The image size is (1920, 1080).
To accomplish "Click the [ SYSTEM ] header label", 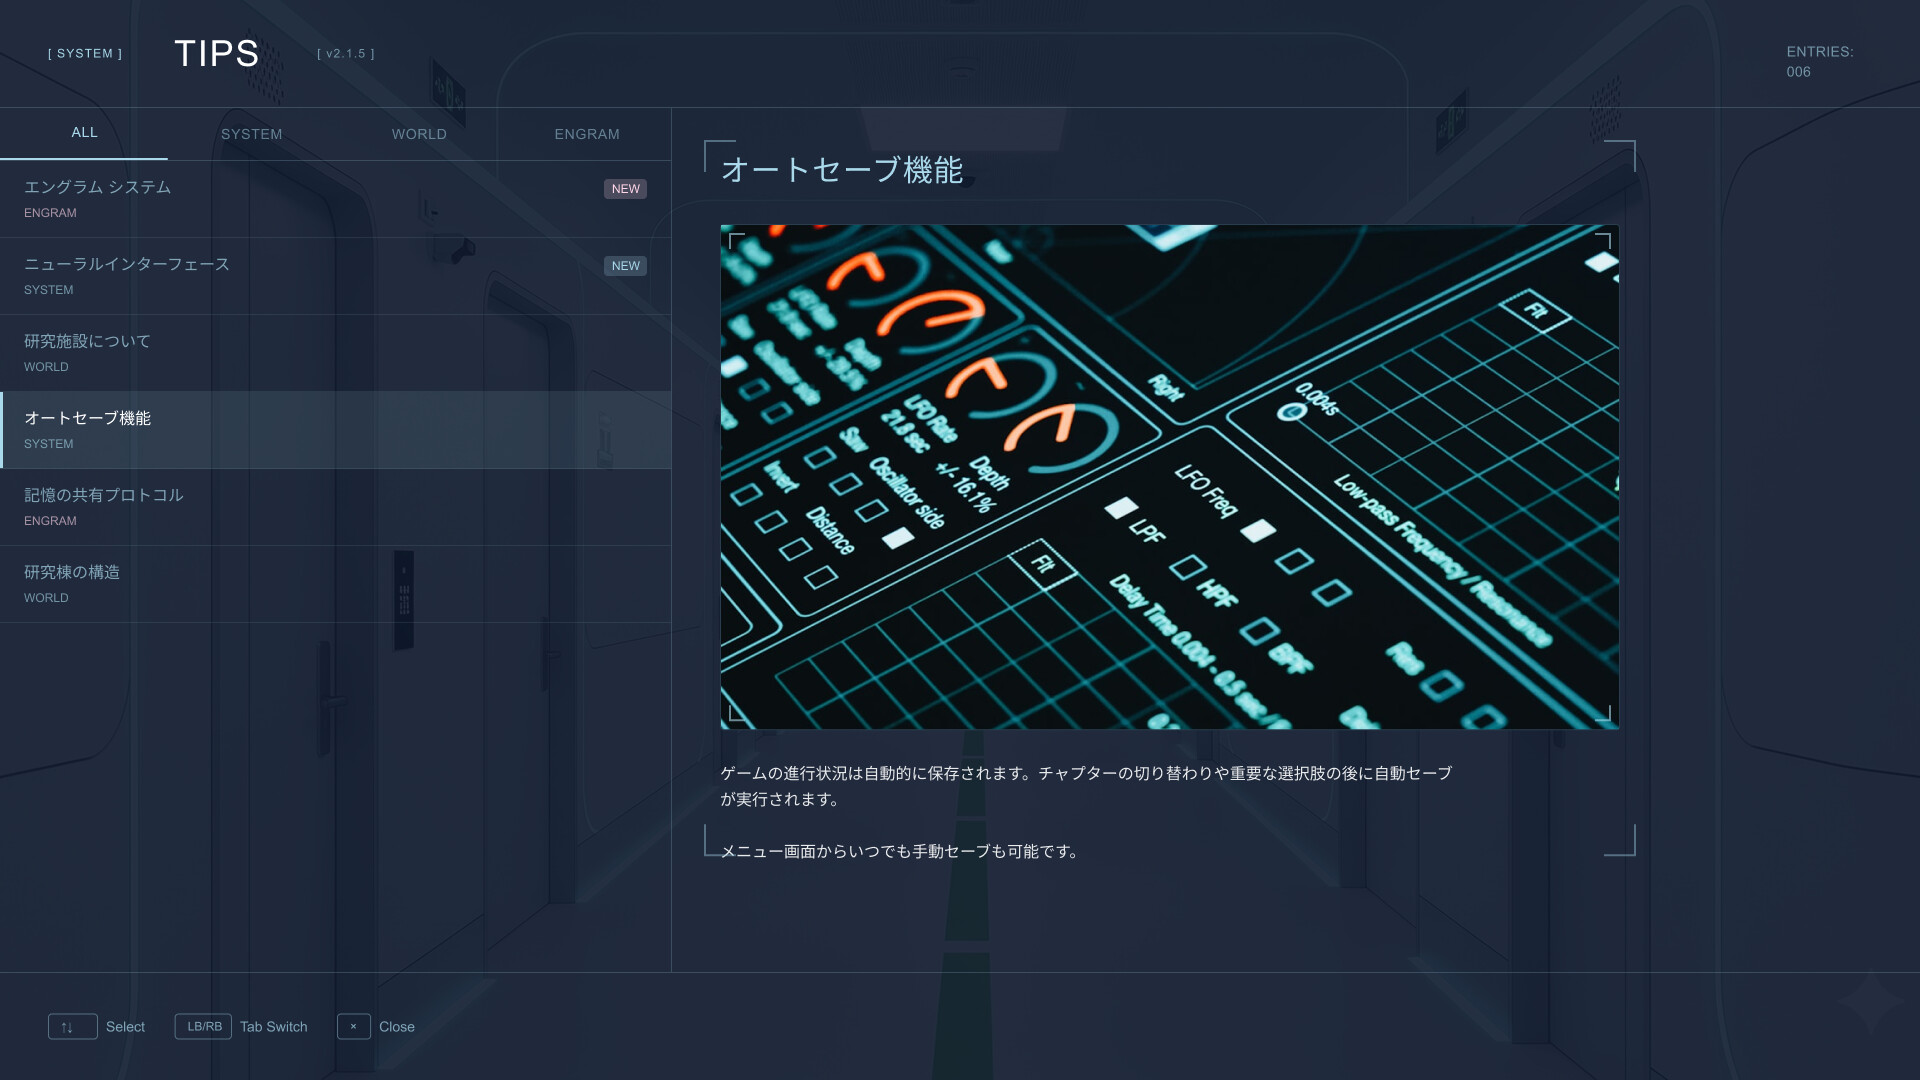I will point(85,54).
